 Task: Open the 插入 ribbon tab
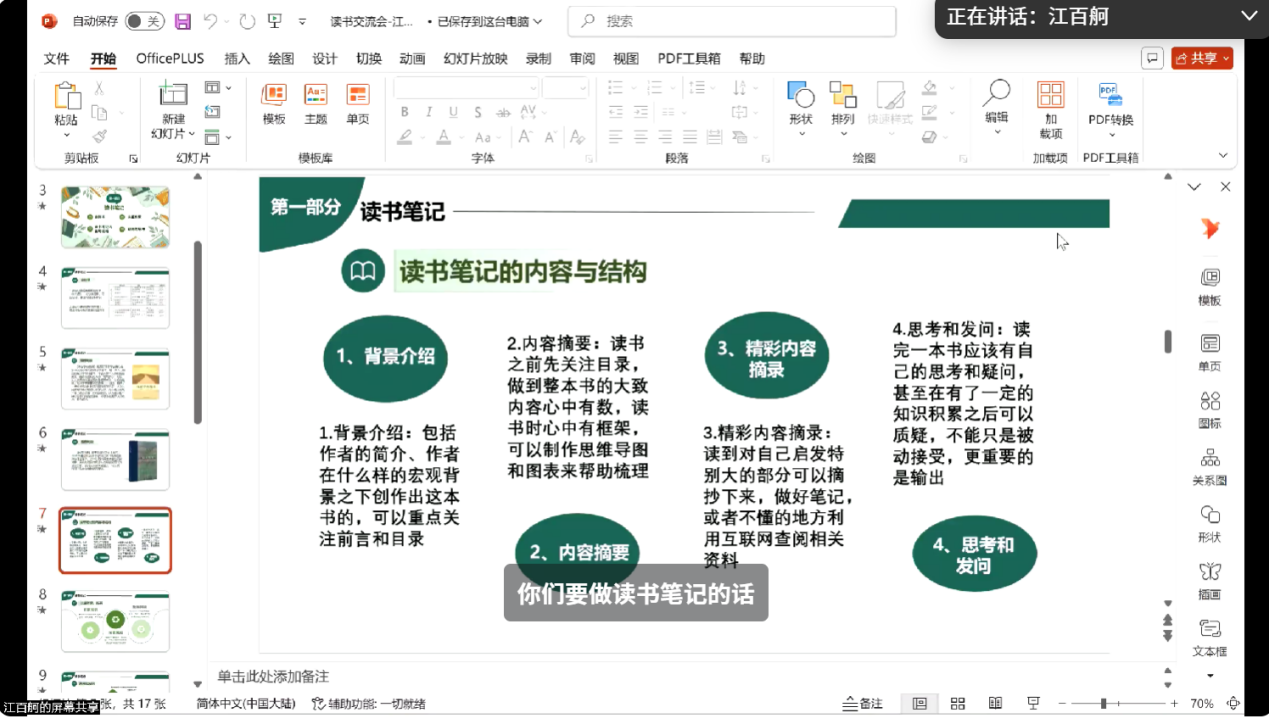[x=237, y=59]
